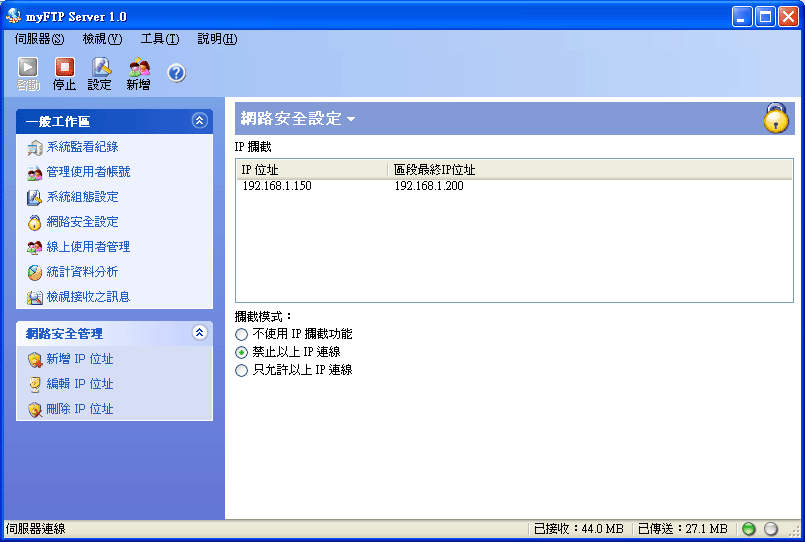Image resolution: width=805 pixels, height=542 pixels.
Task: Click the 一般工作區 panel header title
Action: (x=58, y=122)
